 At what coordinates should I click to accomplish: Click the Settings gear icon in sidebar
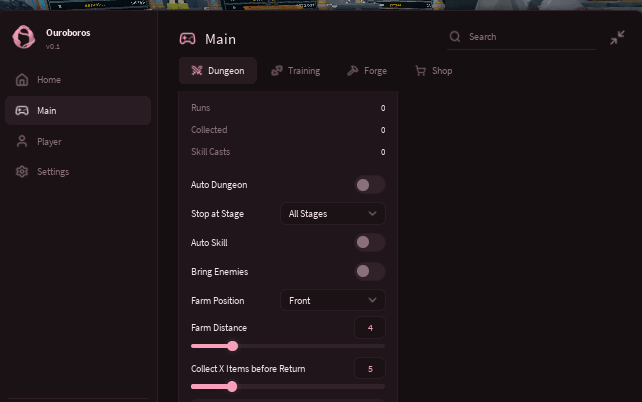pos(22,172)
